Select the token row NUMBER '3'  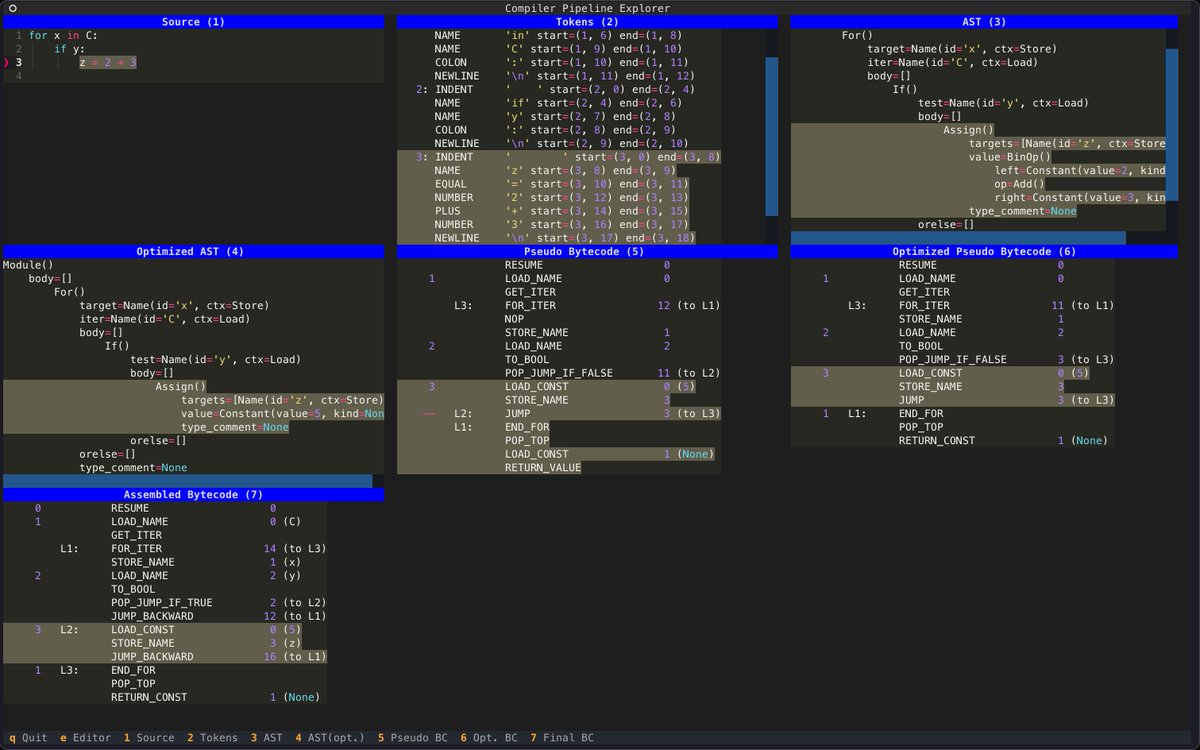[557, 224]
